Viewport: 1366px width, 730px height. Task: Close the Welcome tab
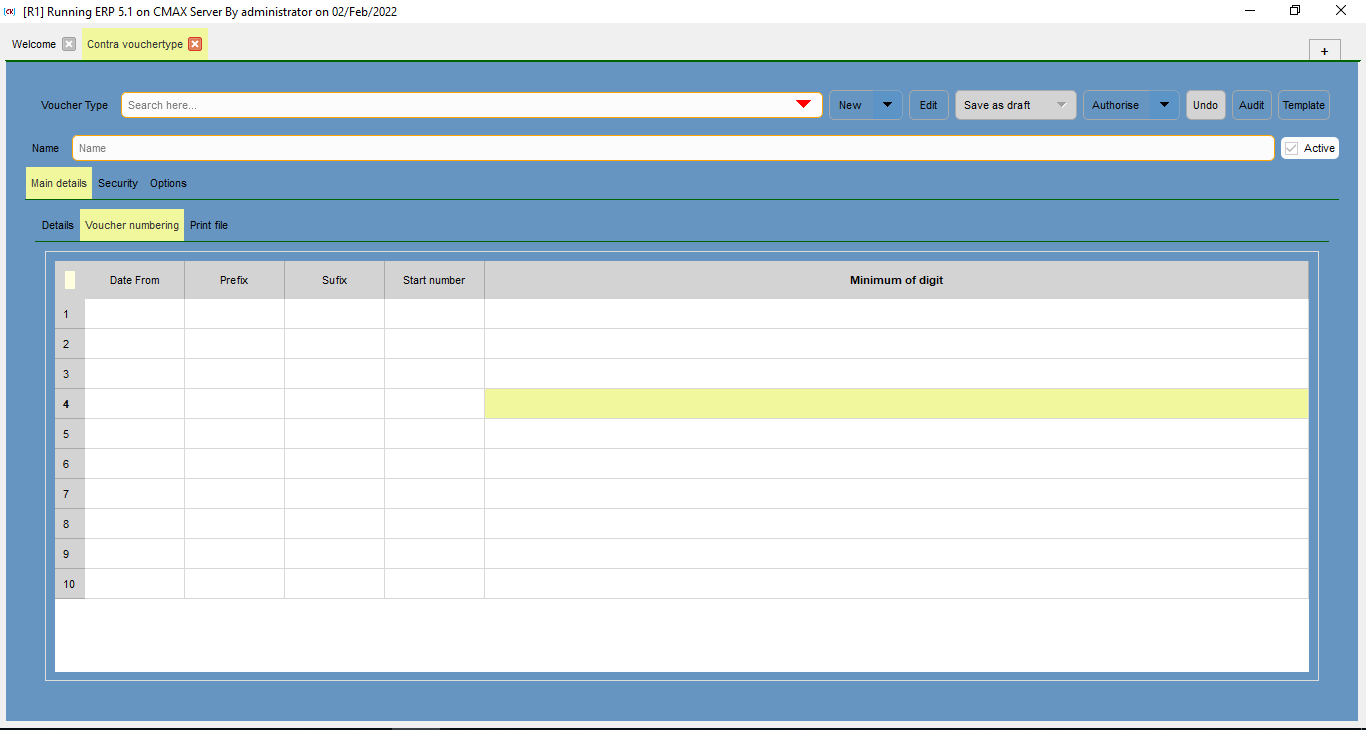(69, 44)
